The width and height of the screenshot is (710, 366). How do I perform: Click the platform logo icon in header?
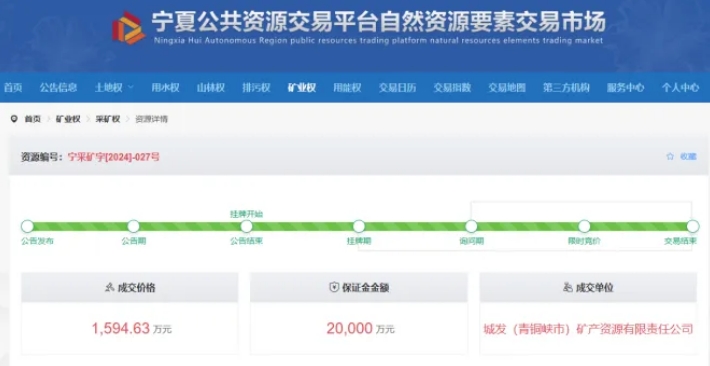coord(128,27)
